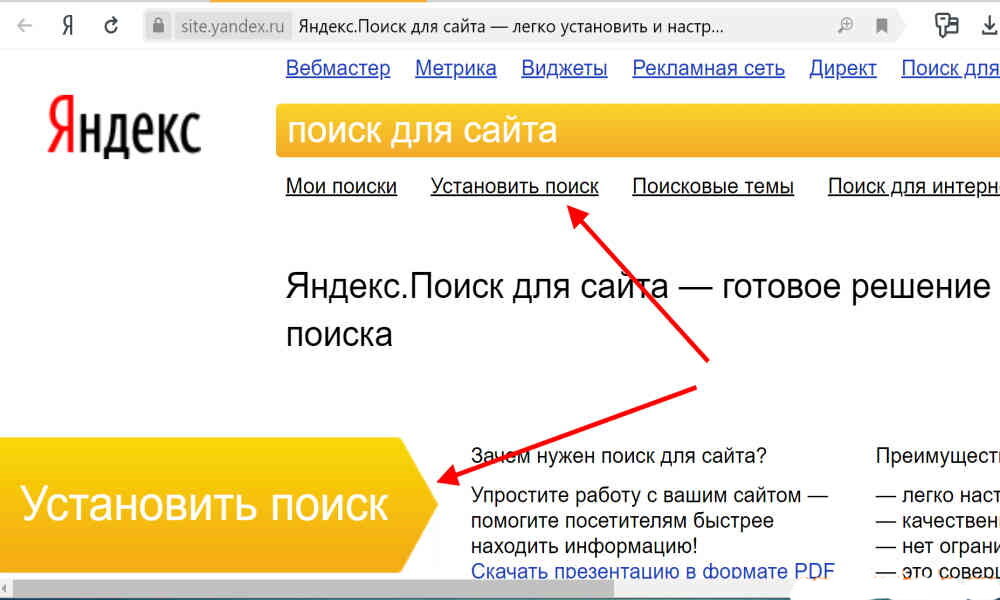The height and width of the screenshot is (600, 1000).
Task: Click the scrollbar left arrow
Action: 4,590
